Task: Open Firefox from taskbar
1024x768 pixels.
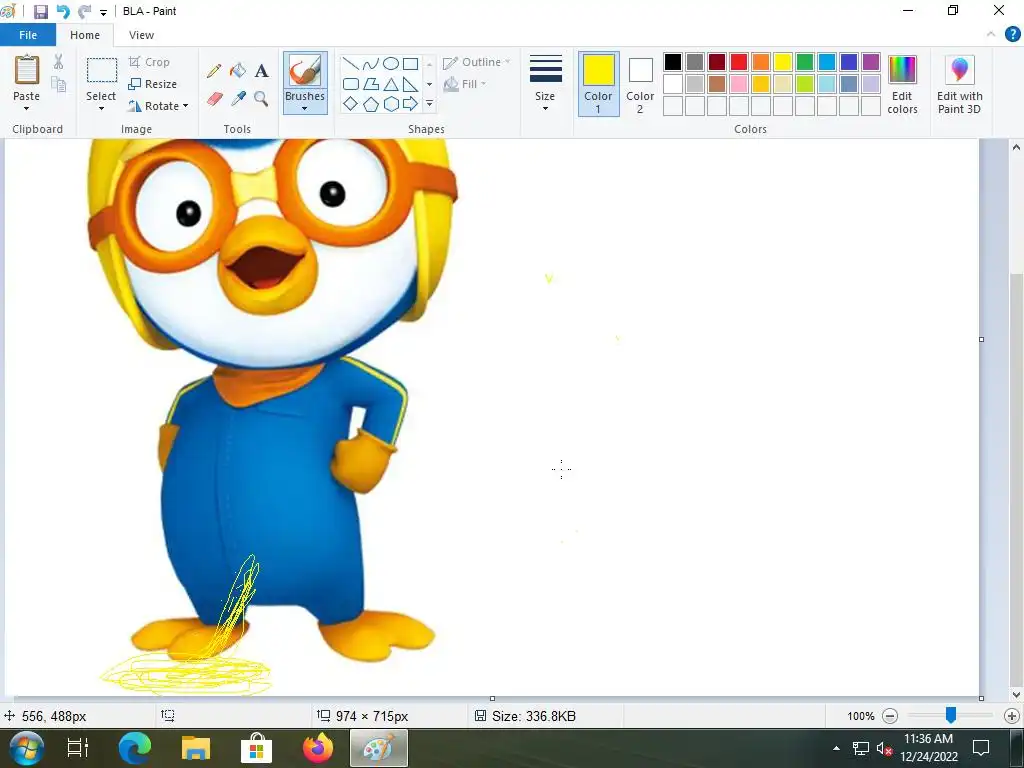Action: [x=318, y=748]
